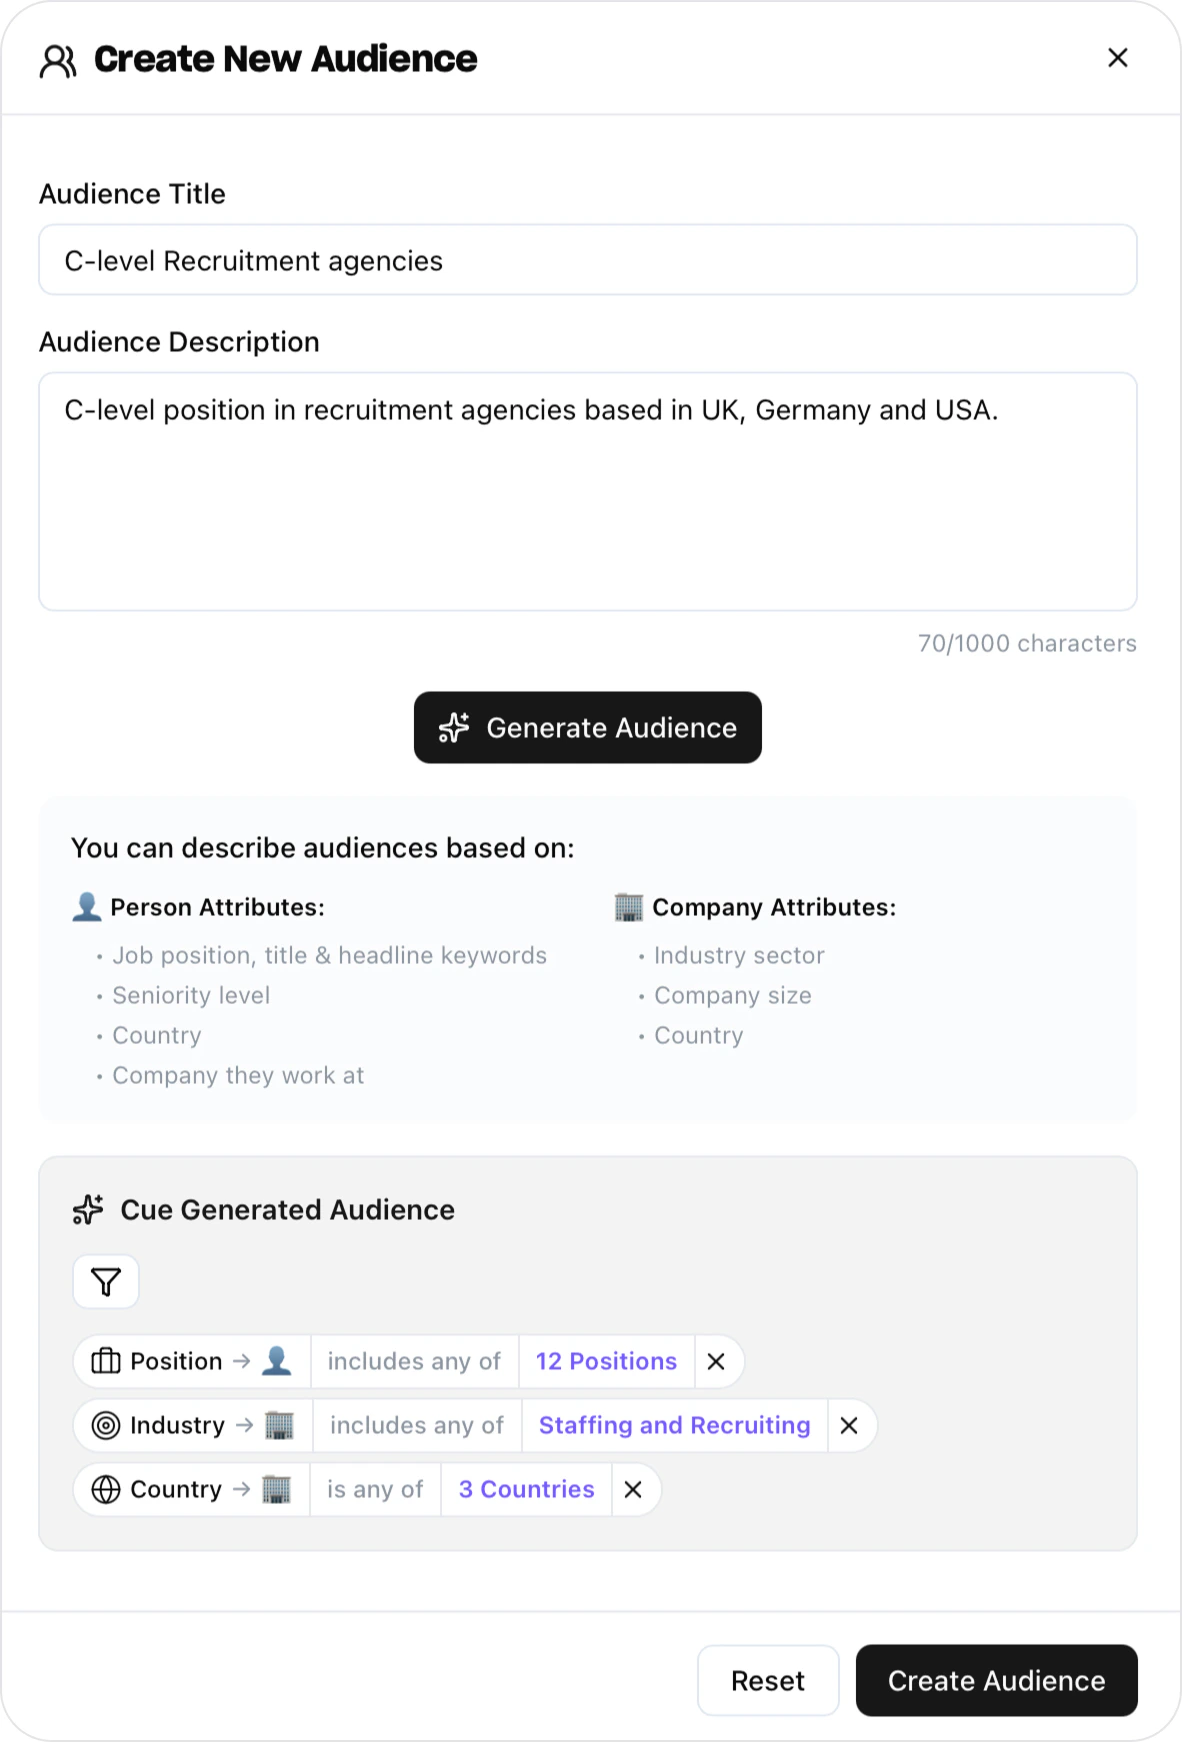This screenshot has width=1182, height=1742.
Task: Change Country operator 'is any of'
Action: [x=375, y=1489]
